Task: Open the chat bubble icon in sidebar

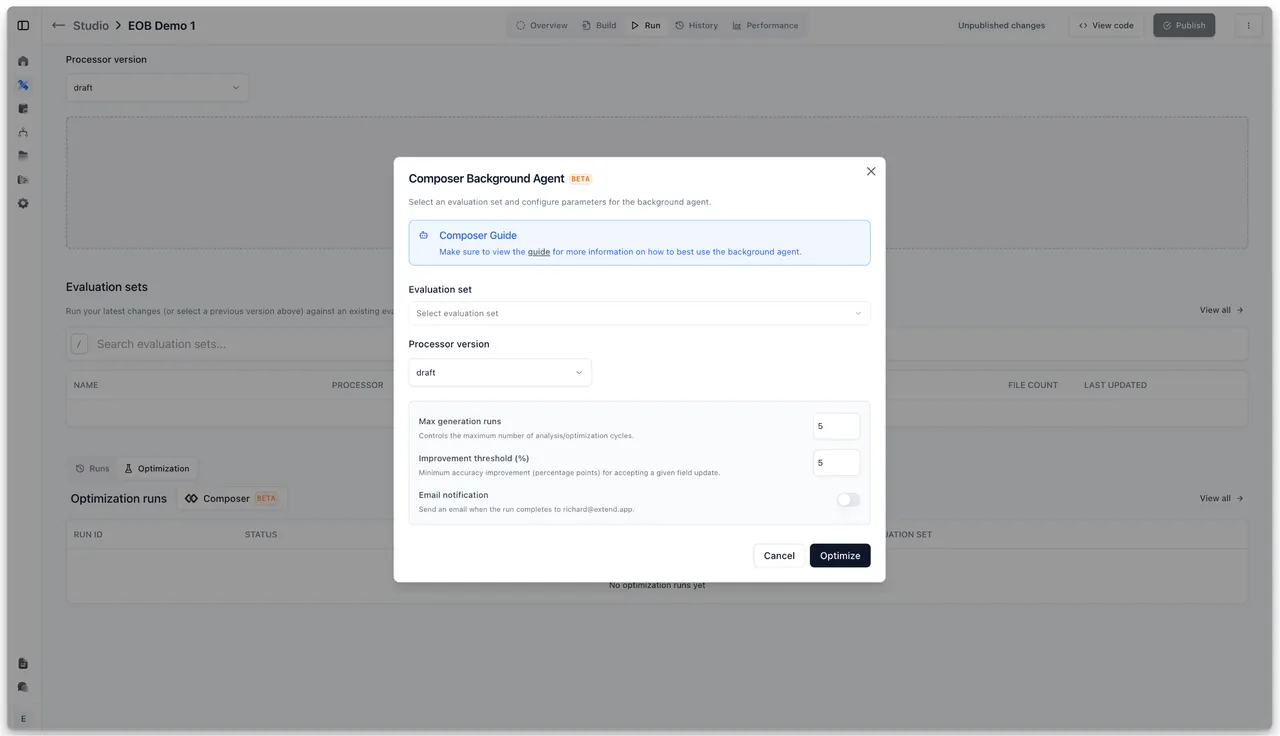Action: click(x=23, y=687)
